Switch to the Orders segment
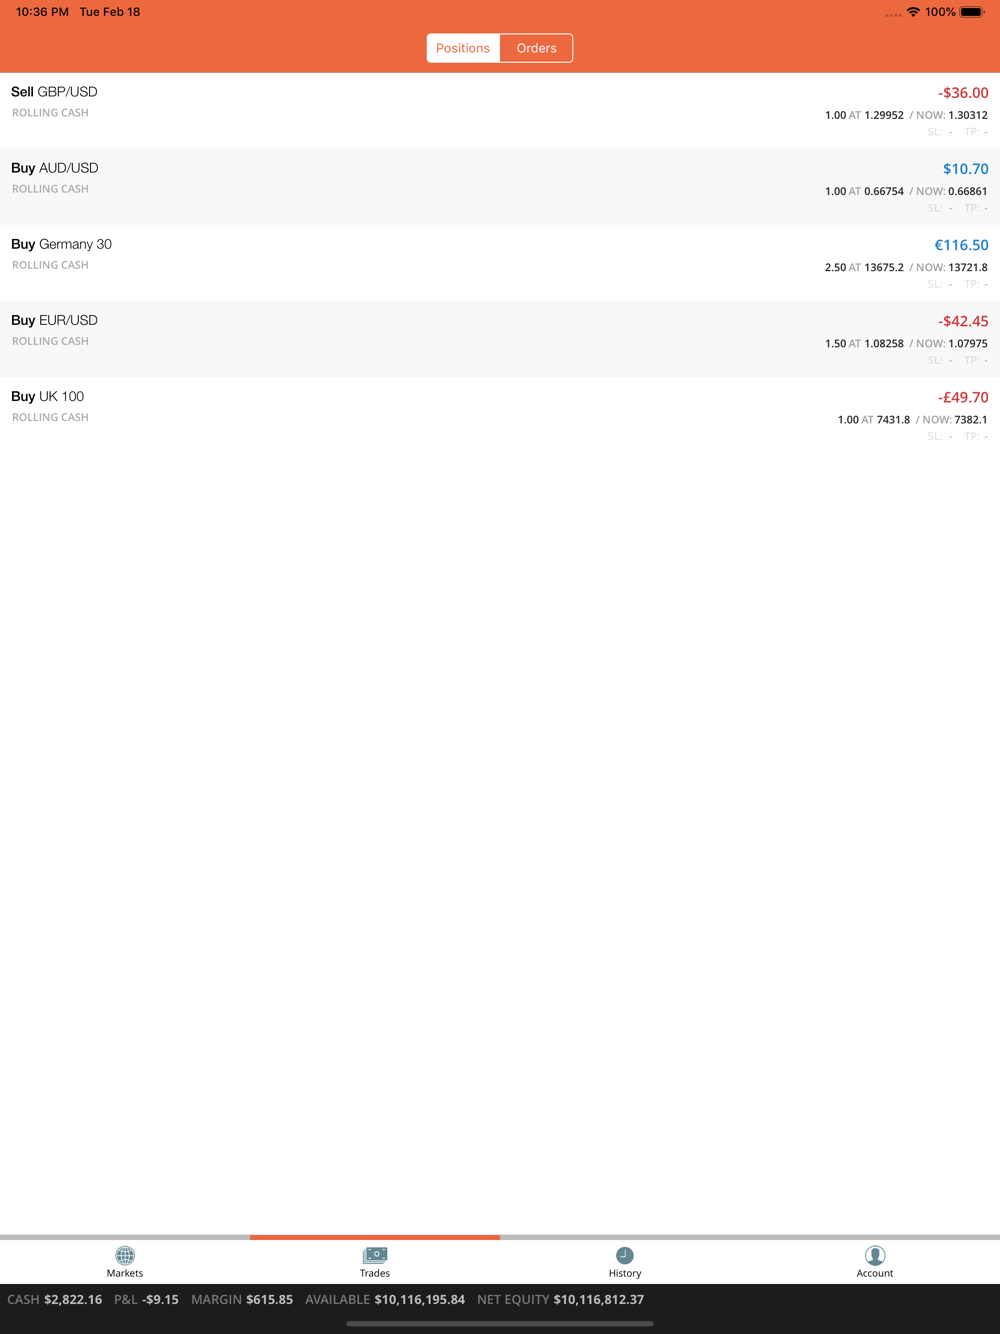 (x=536, y=48)
